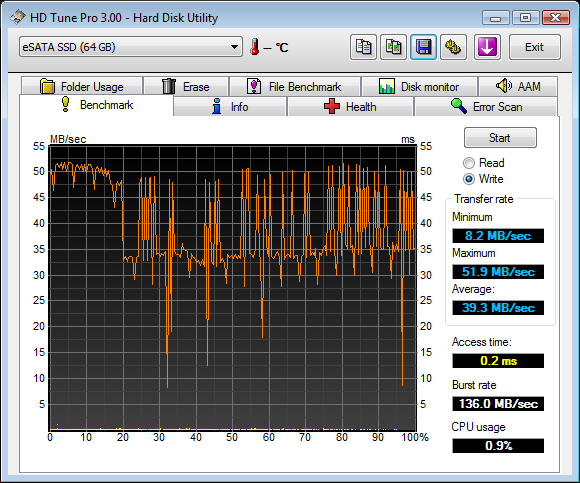Screen dimensions: 580x483
Task: Switch to the Info tab
Action: coord(230,107)
